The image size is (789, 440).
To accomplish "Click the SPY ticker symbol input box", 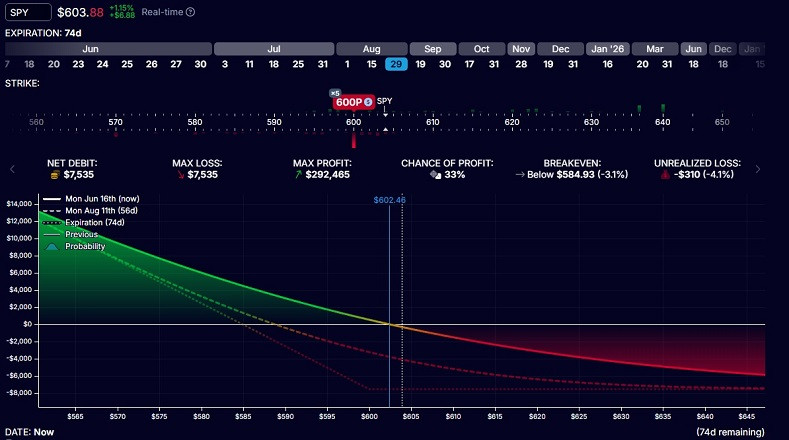I will (28, 12).
